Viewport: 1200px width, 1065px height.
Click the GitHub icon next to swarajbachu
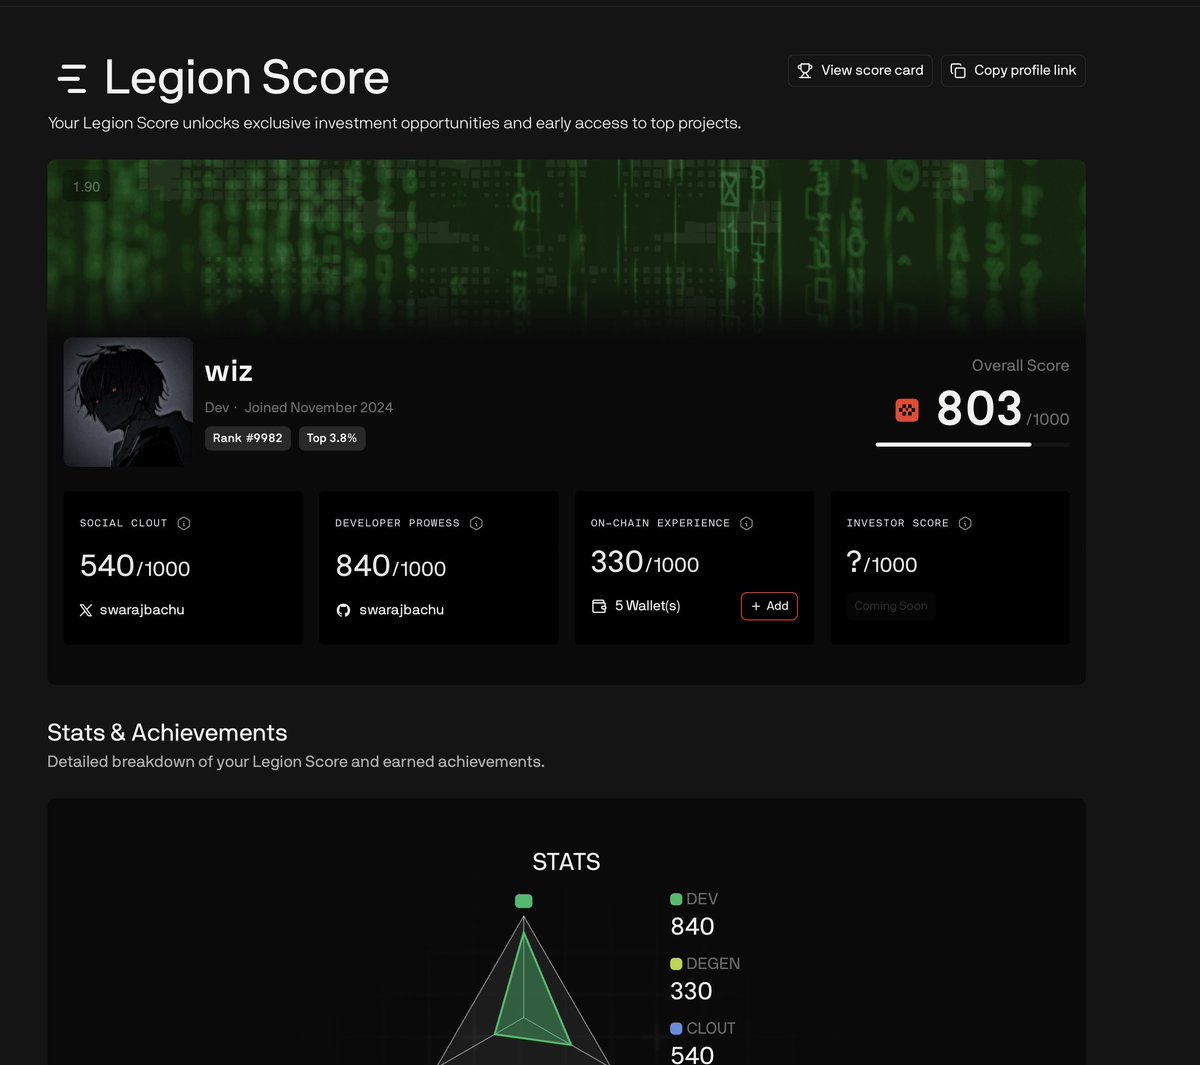coord(342,609)
